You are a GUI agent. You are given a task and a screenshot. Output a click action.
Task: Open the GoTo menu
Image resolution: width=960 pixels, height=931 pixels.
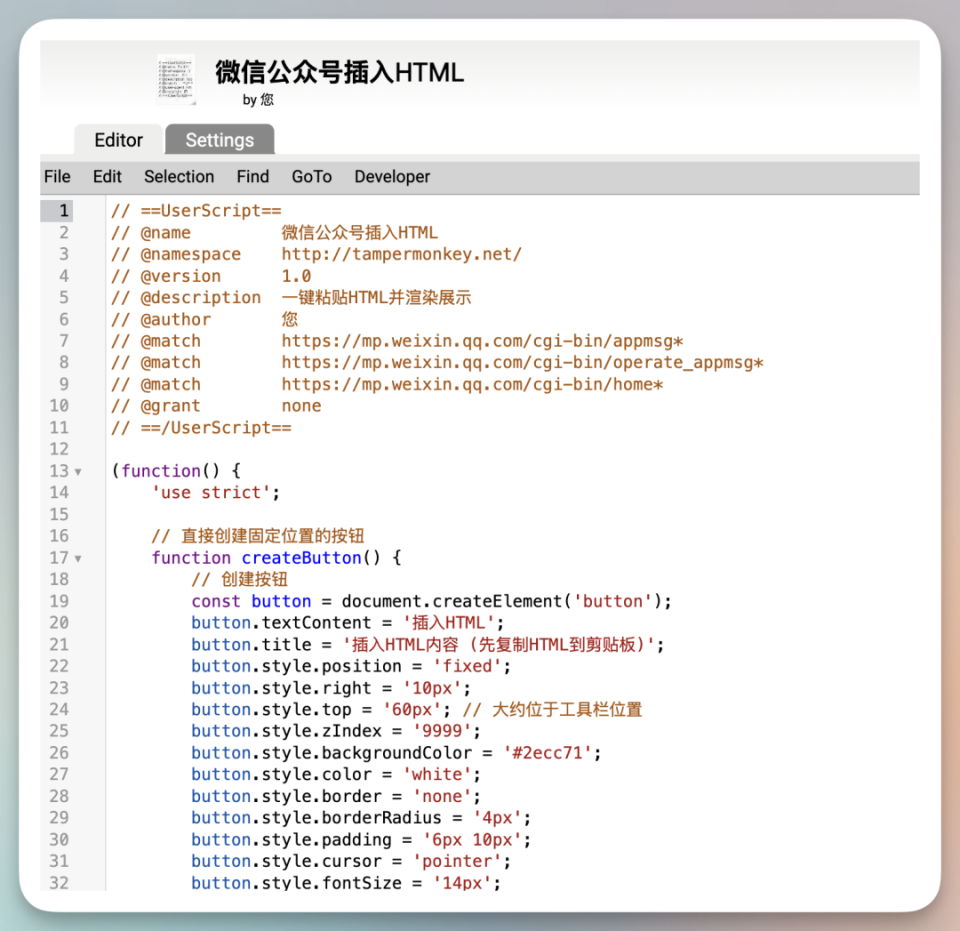click(312, 176)
